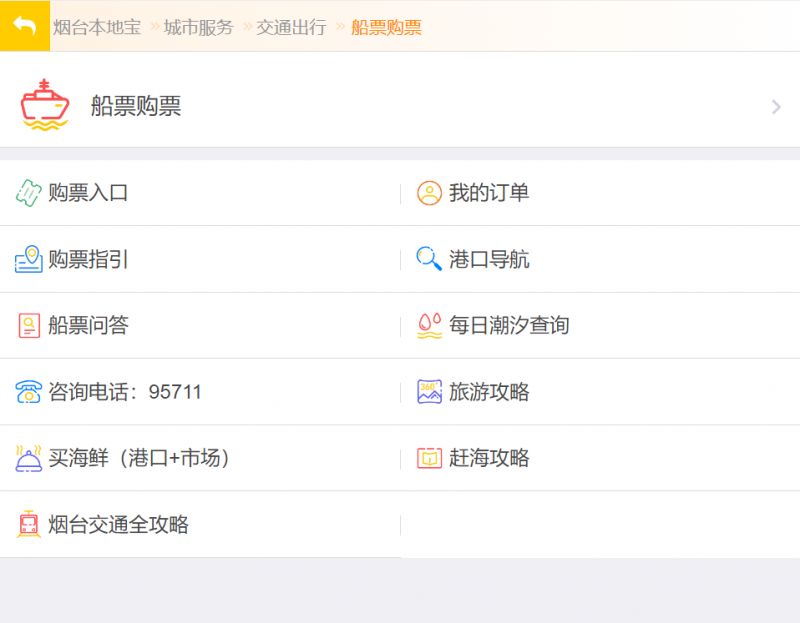Open the 赶海攻略 link
800x623 pixels.
click(489, 458)
